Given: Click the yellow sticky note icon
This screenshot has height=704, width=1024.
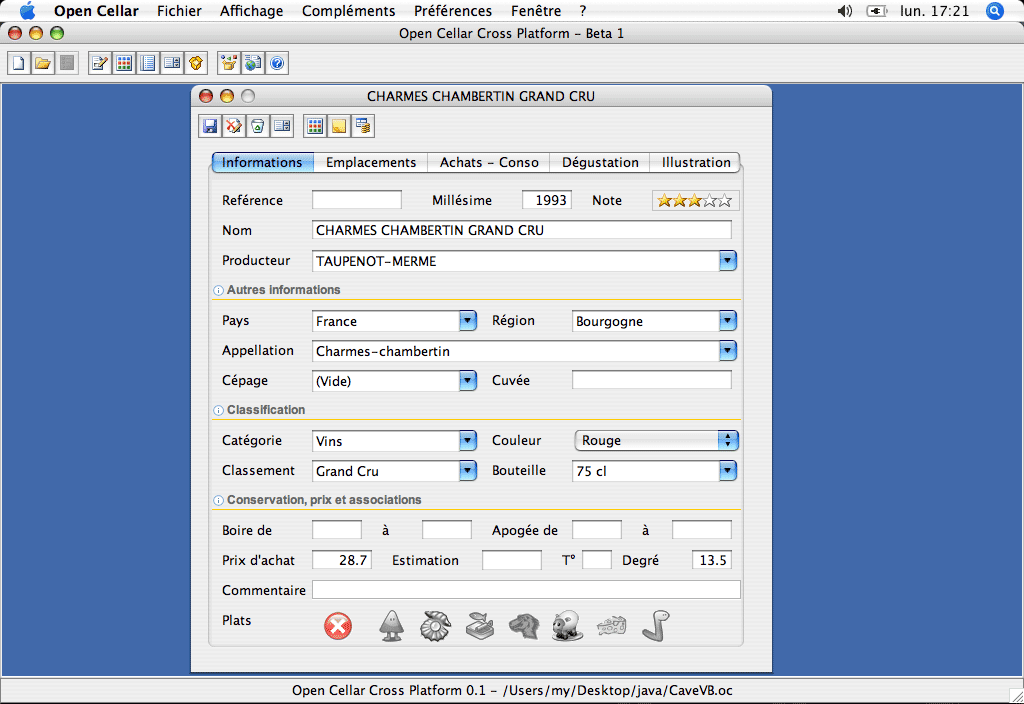Looking at the screenshot, I should coord(339,126).
